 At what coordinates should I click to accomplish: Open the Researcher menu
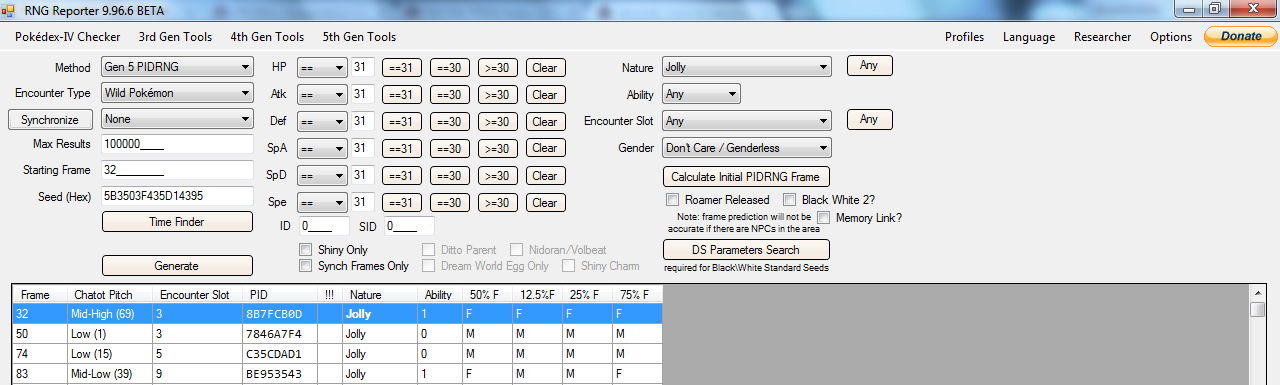1103,37
